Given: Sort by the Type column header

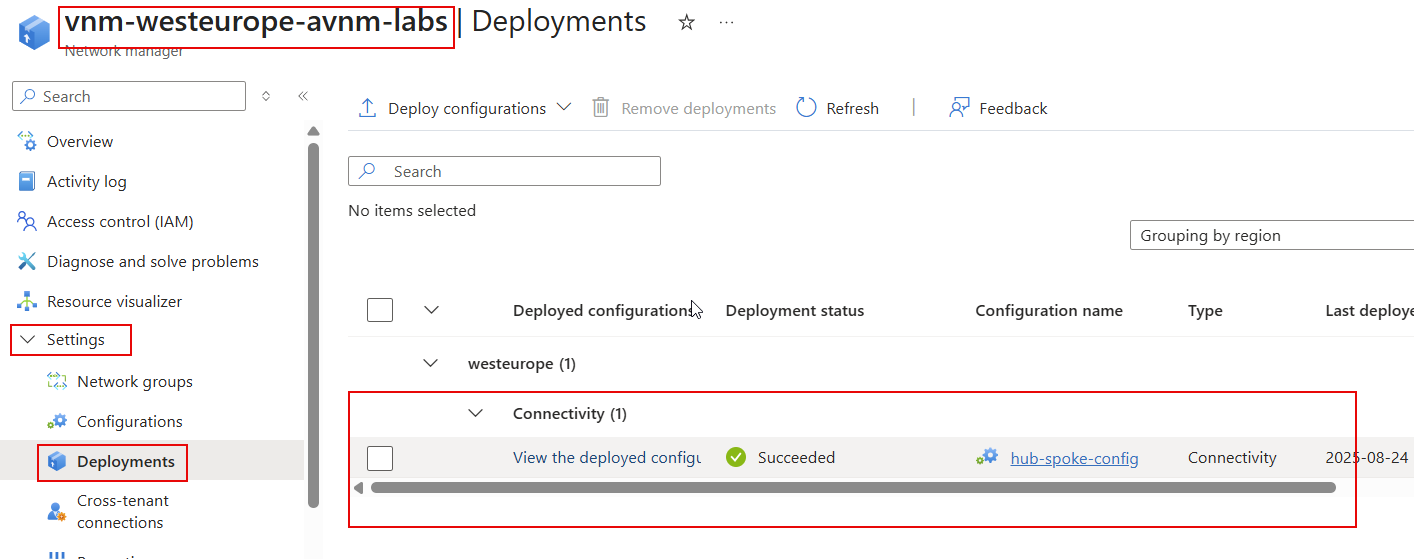Looking at the screenshot, I should tap(1205, 311).
